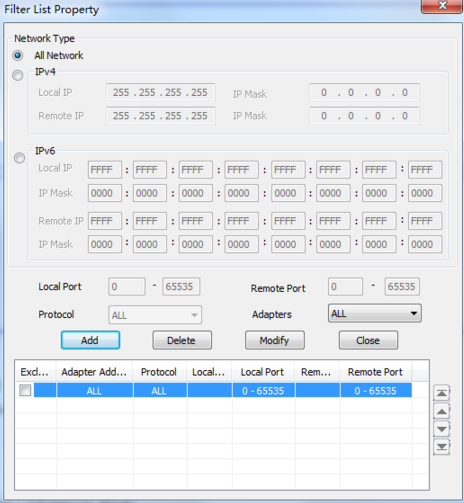Image resolution: width=464 pixels, height=503 pixels.
Task: Expand the Protocol combo box
Action: pos(155,315)
